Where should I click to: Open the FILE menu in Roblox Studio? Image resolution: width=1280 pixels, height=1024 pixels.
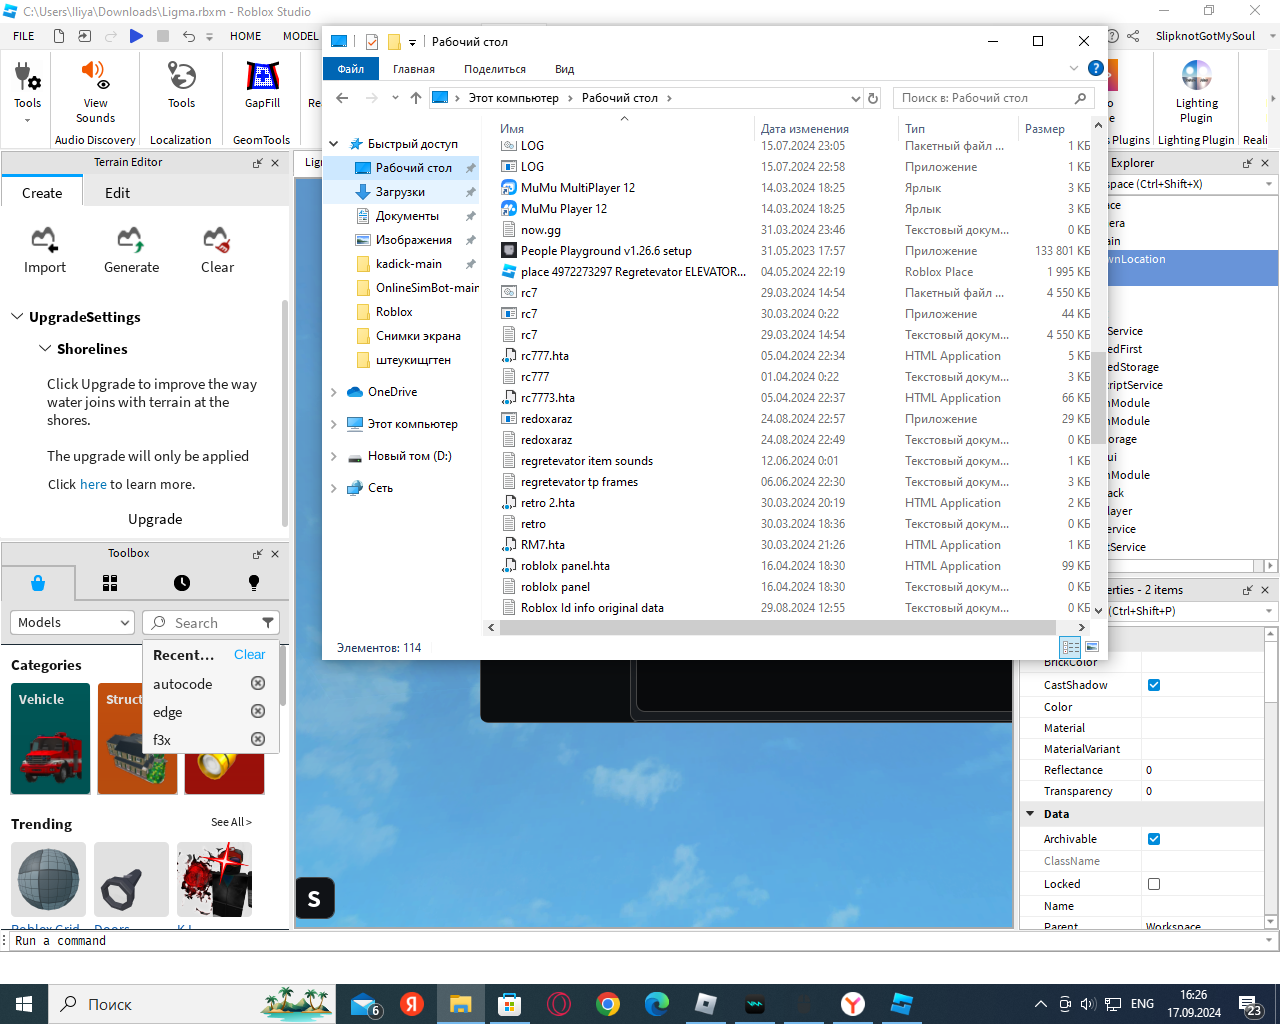coord(24,36)
